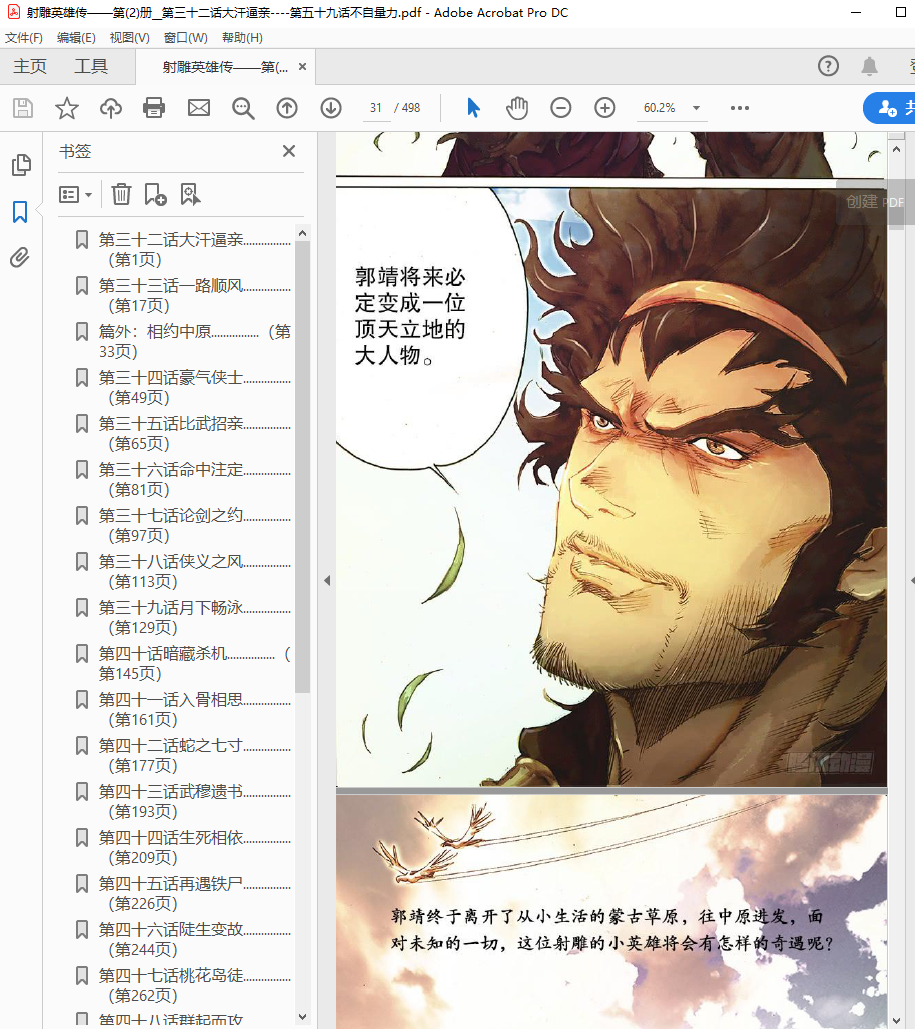
Task: Close the 射雕英雄传 document tab
Action: [303, 66]
